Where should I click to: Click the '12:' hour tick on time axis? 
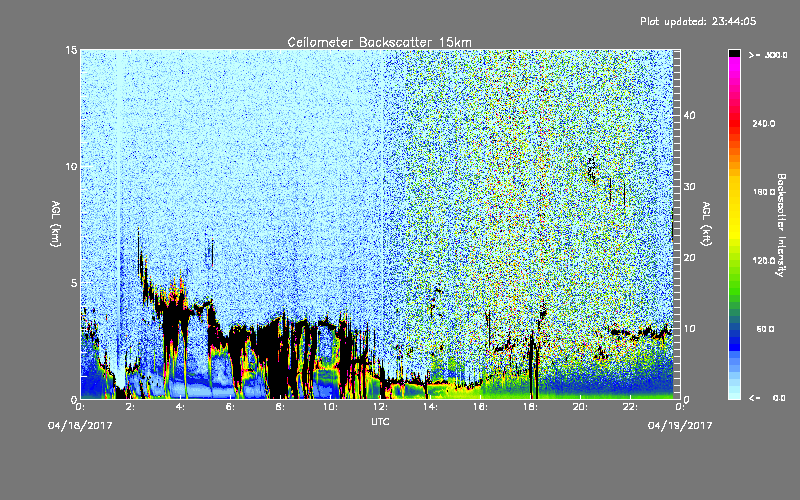pyautogui.click(x=380, y=407)
